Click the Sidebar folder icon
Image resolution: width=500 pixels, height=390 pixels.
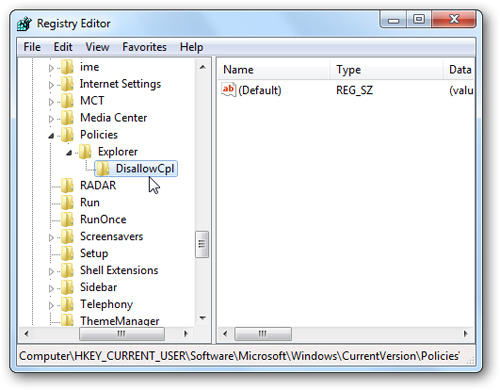coord(67,288)
